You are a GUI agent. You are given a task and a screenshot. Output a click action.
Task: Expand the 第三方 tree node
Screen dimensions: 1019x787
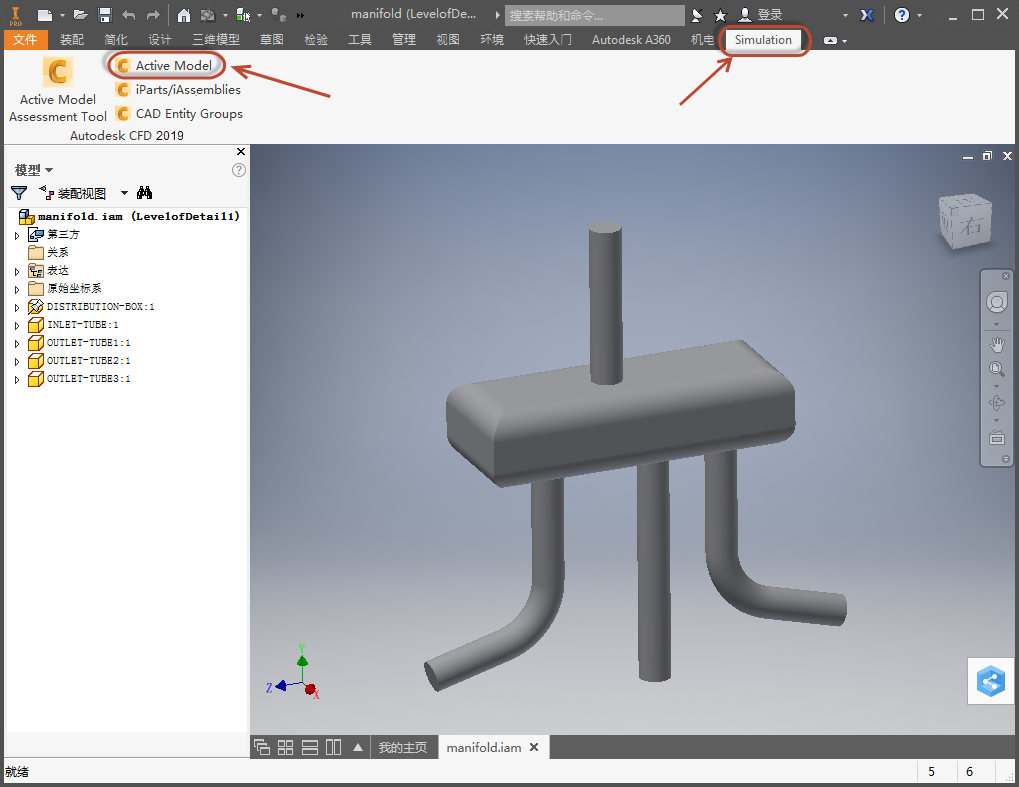(x=17, y=235)
